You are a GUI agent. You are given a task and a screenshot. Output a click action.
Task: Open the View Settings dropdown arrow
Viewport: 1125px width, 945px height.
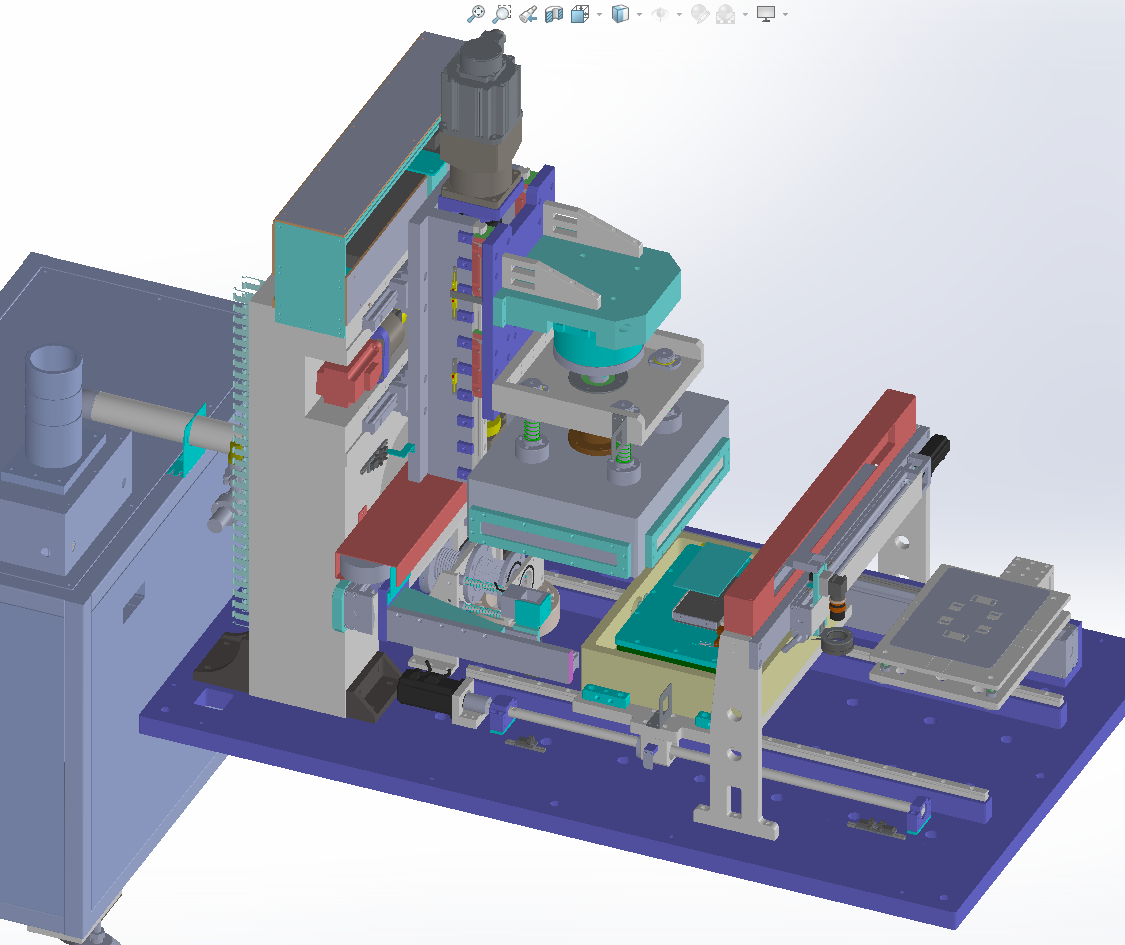pos(786,14)
